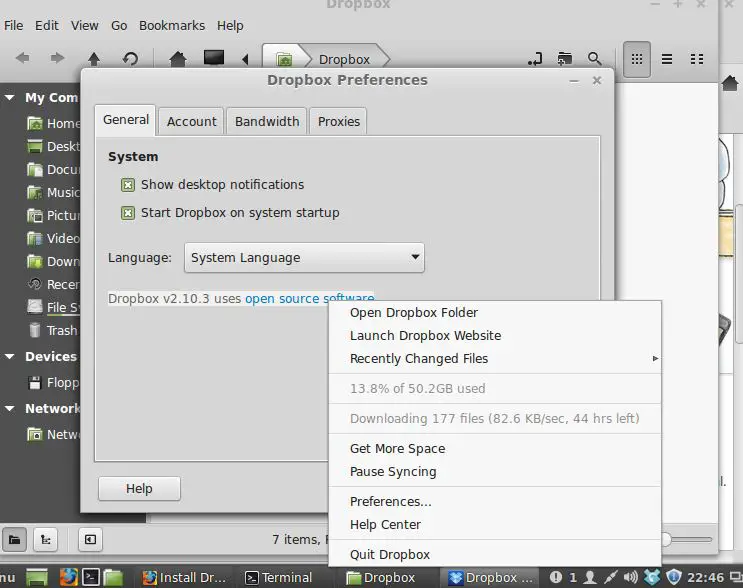743x588 pixels.
Task: Collapse the Devices section in sidebar
Action: tap(10, 357)
